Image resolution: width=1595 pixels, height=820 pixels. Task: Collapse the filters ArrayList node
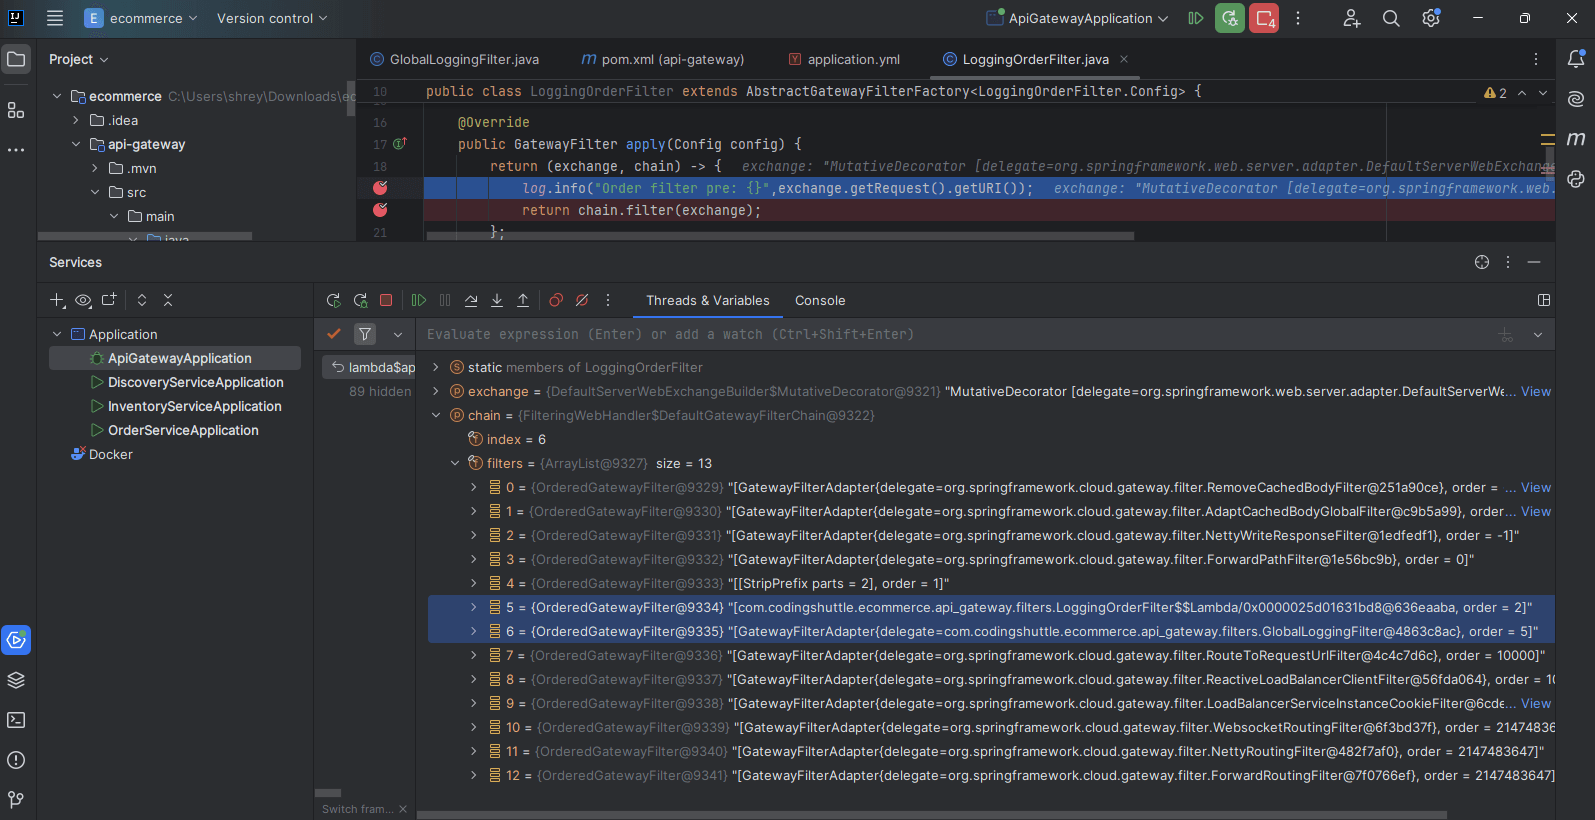(455, 463)
